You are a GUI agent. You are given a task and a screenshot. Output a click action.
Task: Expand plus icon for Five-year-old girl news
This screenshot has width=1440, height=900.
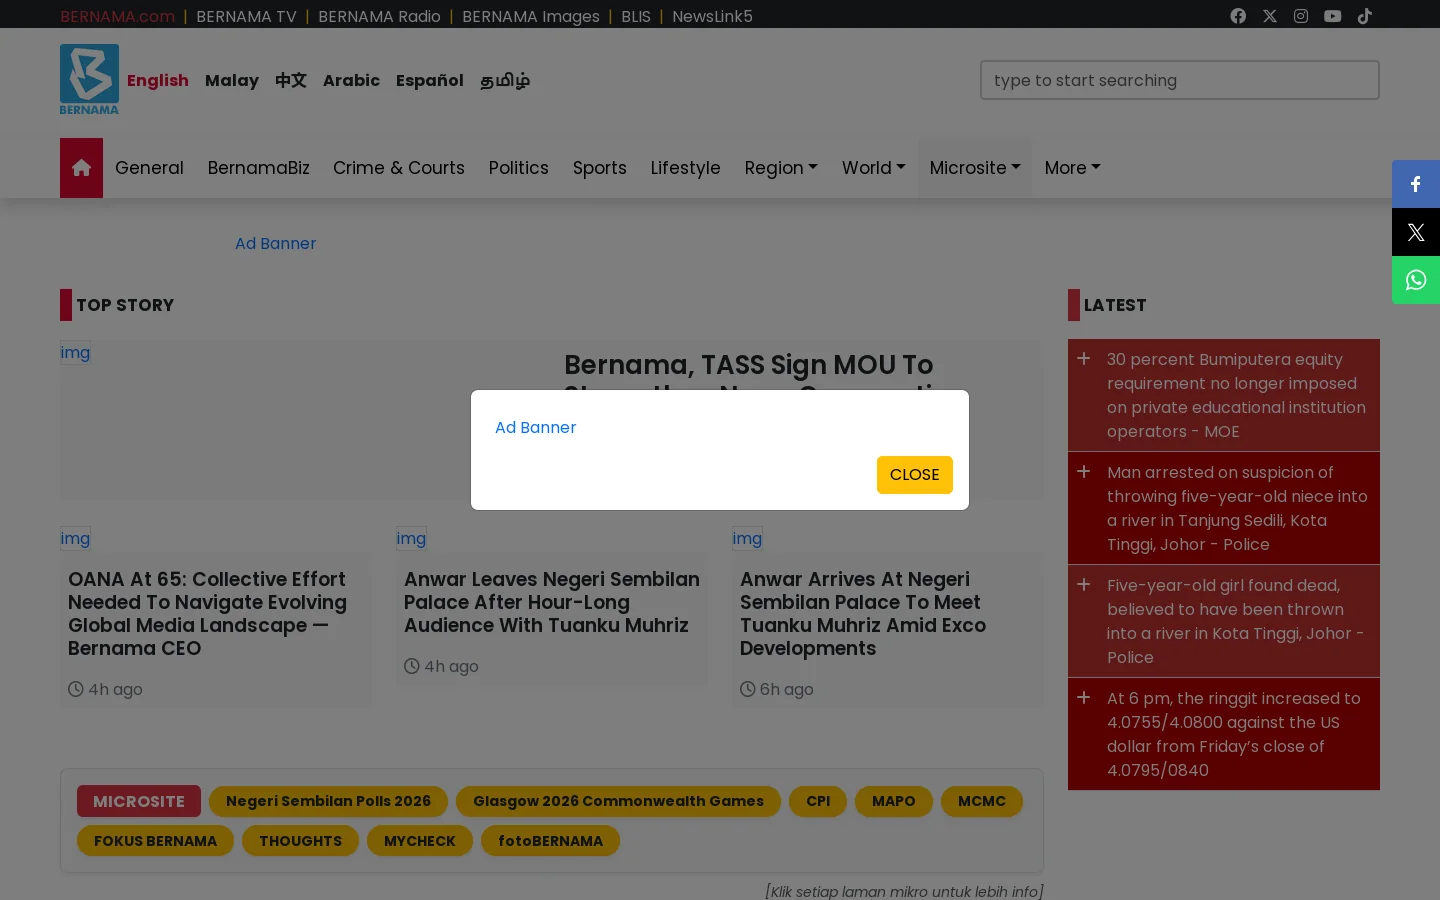[x=1083, y=584]
